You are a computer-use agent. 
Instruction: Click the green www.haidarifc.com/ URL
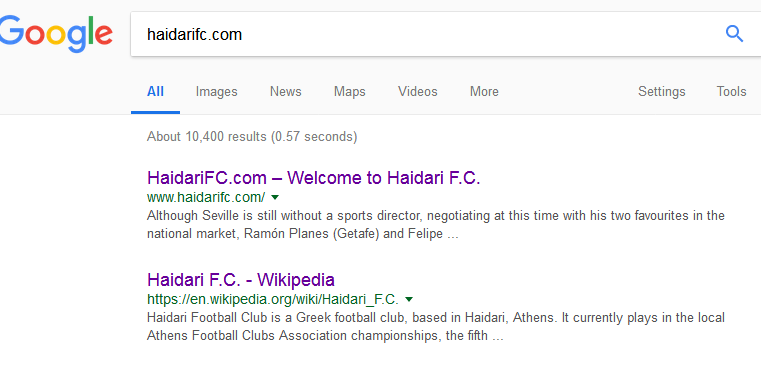pyautogui.click(x=206, y=198)
